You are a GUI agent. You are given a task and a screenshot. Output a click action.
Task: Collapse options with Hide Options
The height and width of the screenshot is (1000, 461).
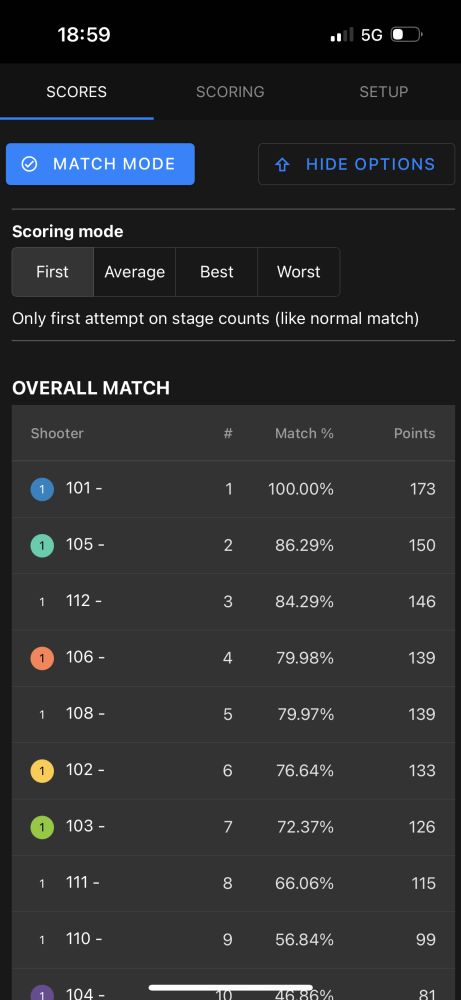(356, 164)
